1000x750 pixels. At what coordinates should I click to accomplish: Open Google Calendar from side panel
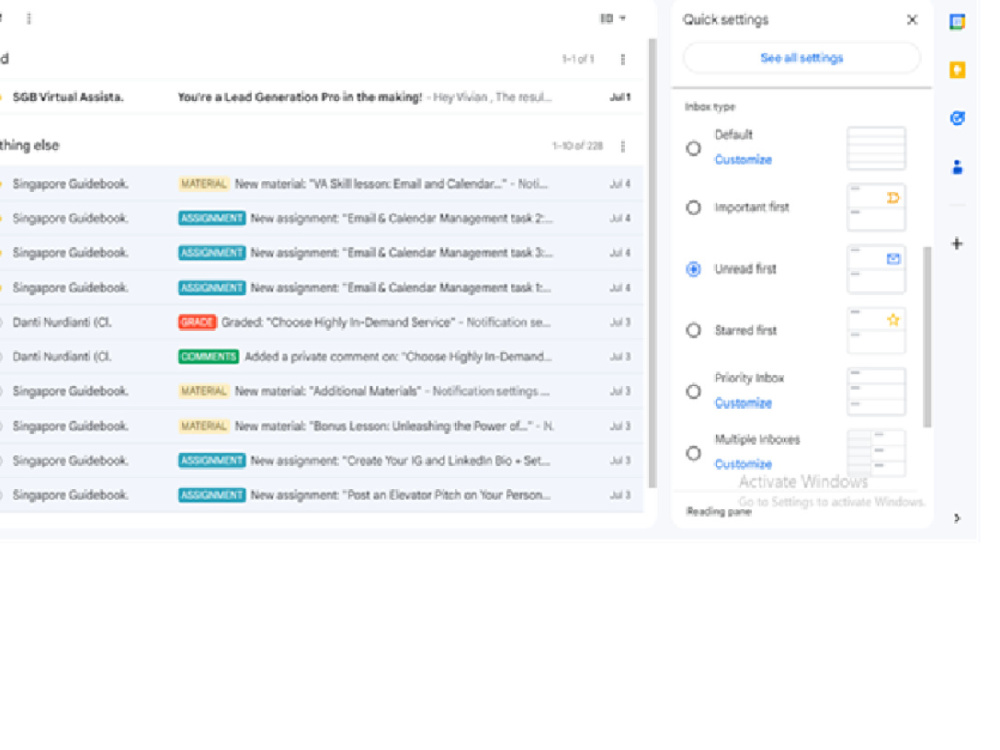[957, 22]
